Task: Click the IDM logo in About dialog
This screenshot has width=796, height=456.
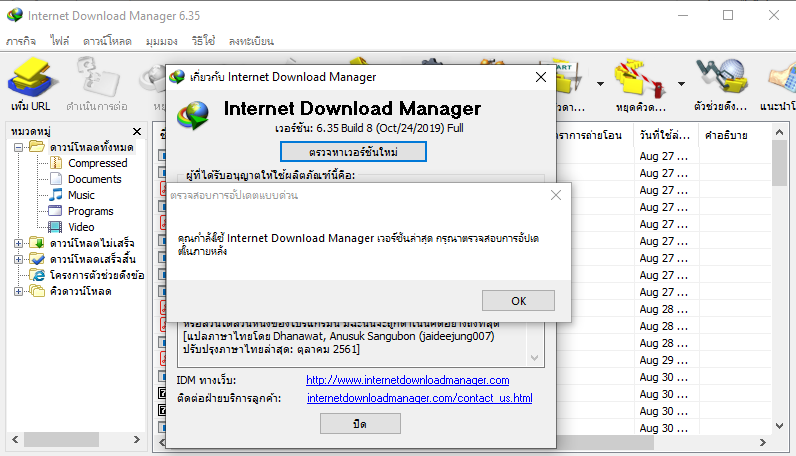Action: click(193, 116)
